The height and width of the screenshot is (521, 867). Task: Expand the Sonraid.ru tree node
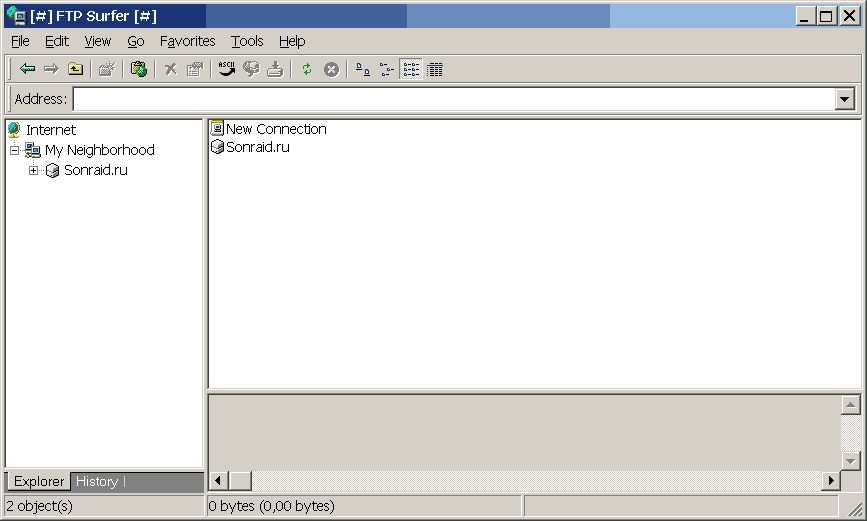(34, 170)
